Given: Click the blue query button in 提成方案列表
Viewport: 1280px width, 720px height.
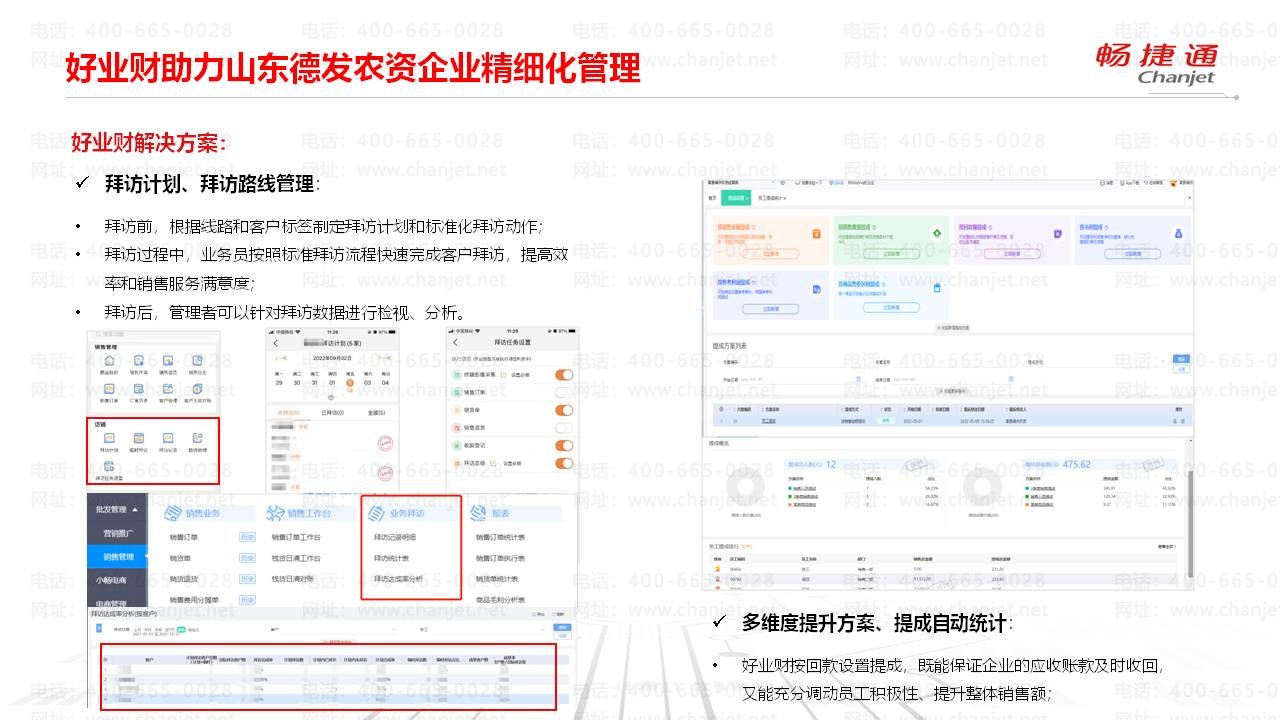Looking at the screenshot, I should point(1181,359).
